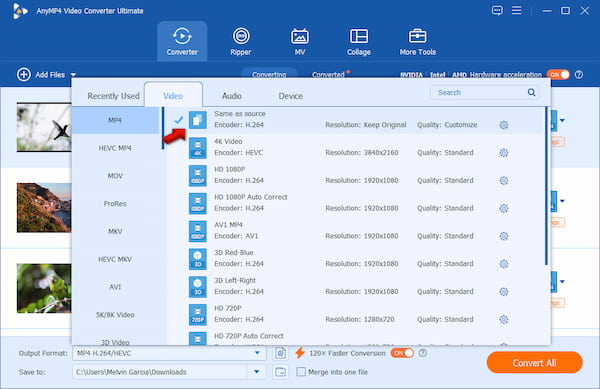This screenshot has width=600, height=389.
Task: Click the green parrot video thumbnail
Action: pos(44,288)
